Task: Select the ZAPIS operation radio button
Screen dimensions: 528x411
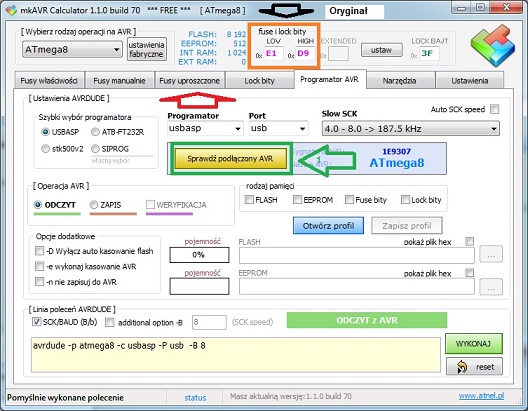Action: tap(94, 205)
